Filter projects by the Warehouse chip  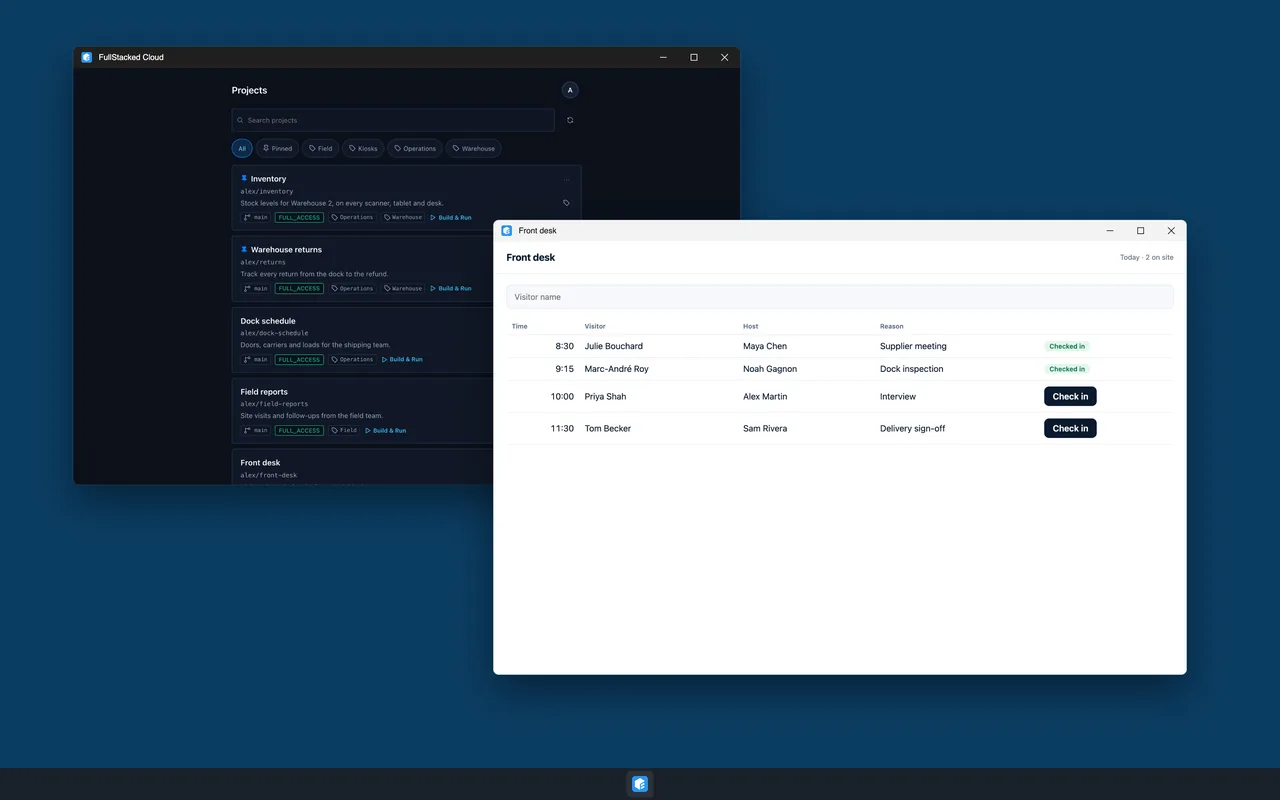(473, 148)
